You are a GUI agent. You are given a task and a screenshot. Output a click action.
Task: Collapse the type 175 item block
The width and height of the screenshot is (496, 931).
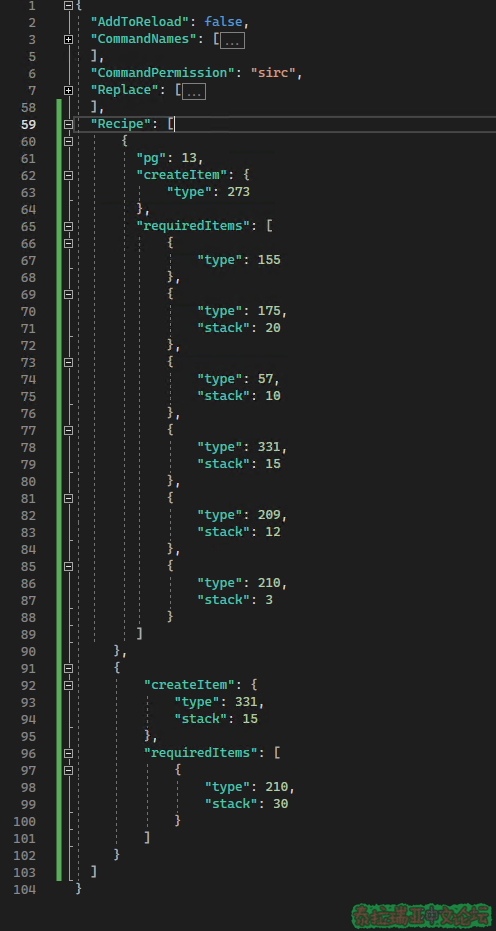(x=68, y=294)
